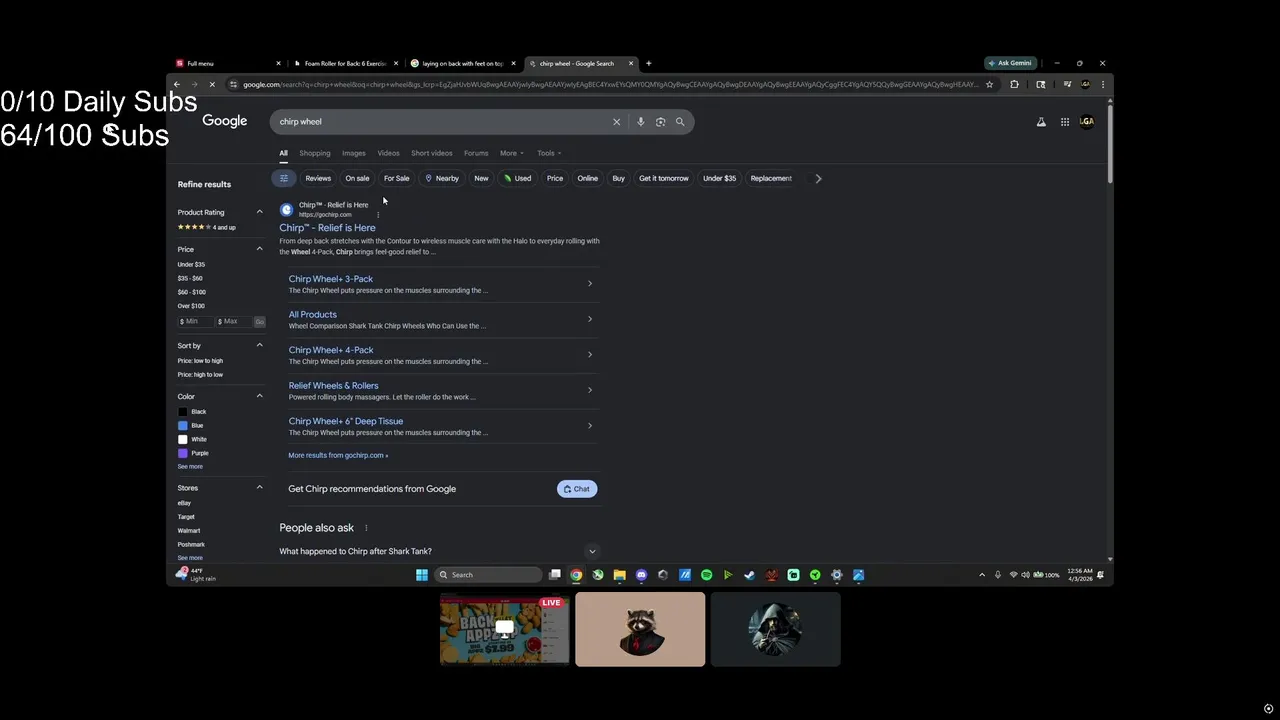This screenshot has width=1280, height=720.
Task: Select the On sale filter chip
Action: (x=357, y=178)
